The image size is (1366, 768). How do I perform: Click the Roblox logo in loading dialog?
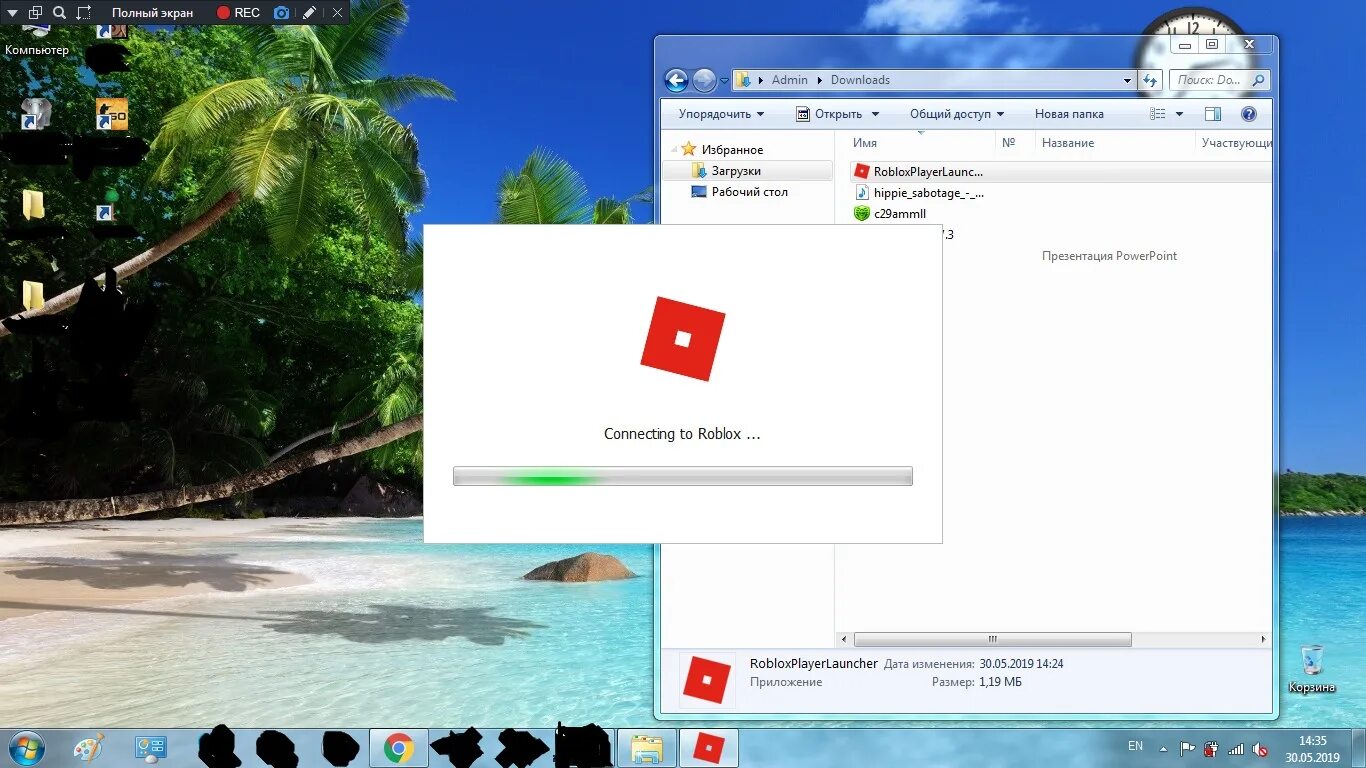click(x=682, y=339)
